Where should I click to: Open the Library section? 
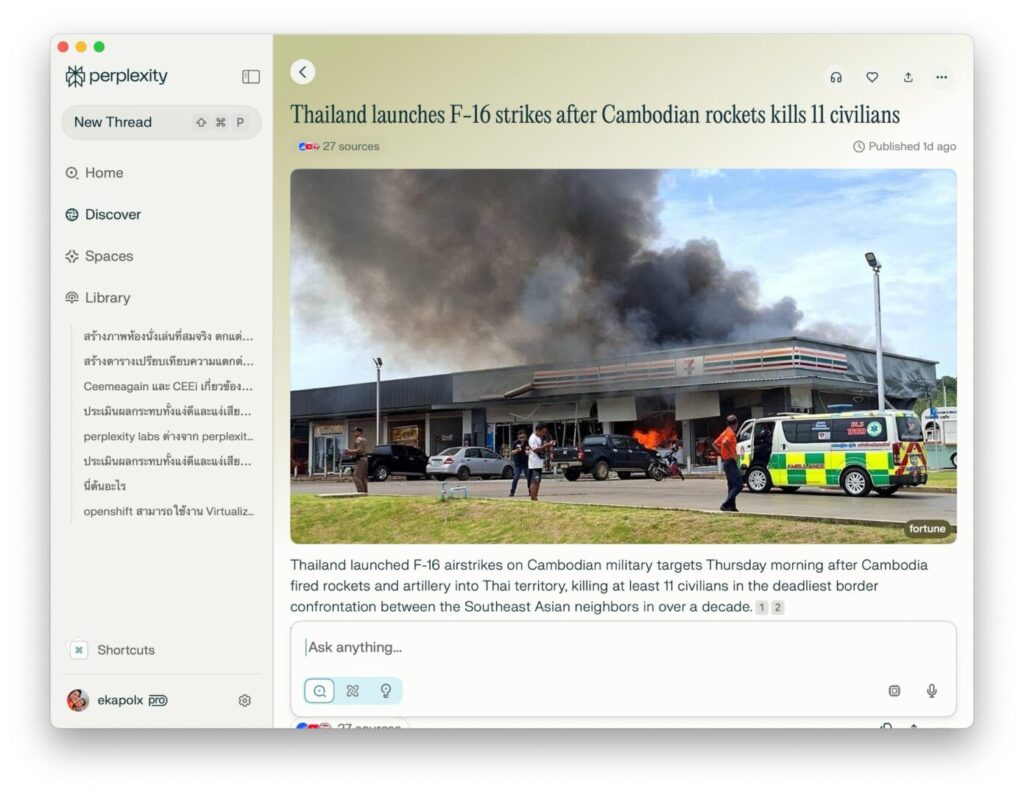pos(98,298)
